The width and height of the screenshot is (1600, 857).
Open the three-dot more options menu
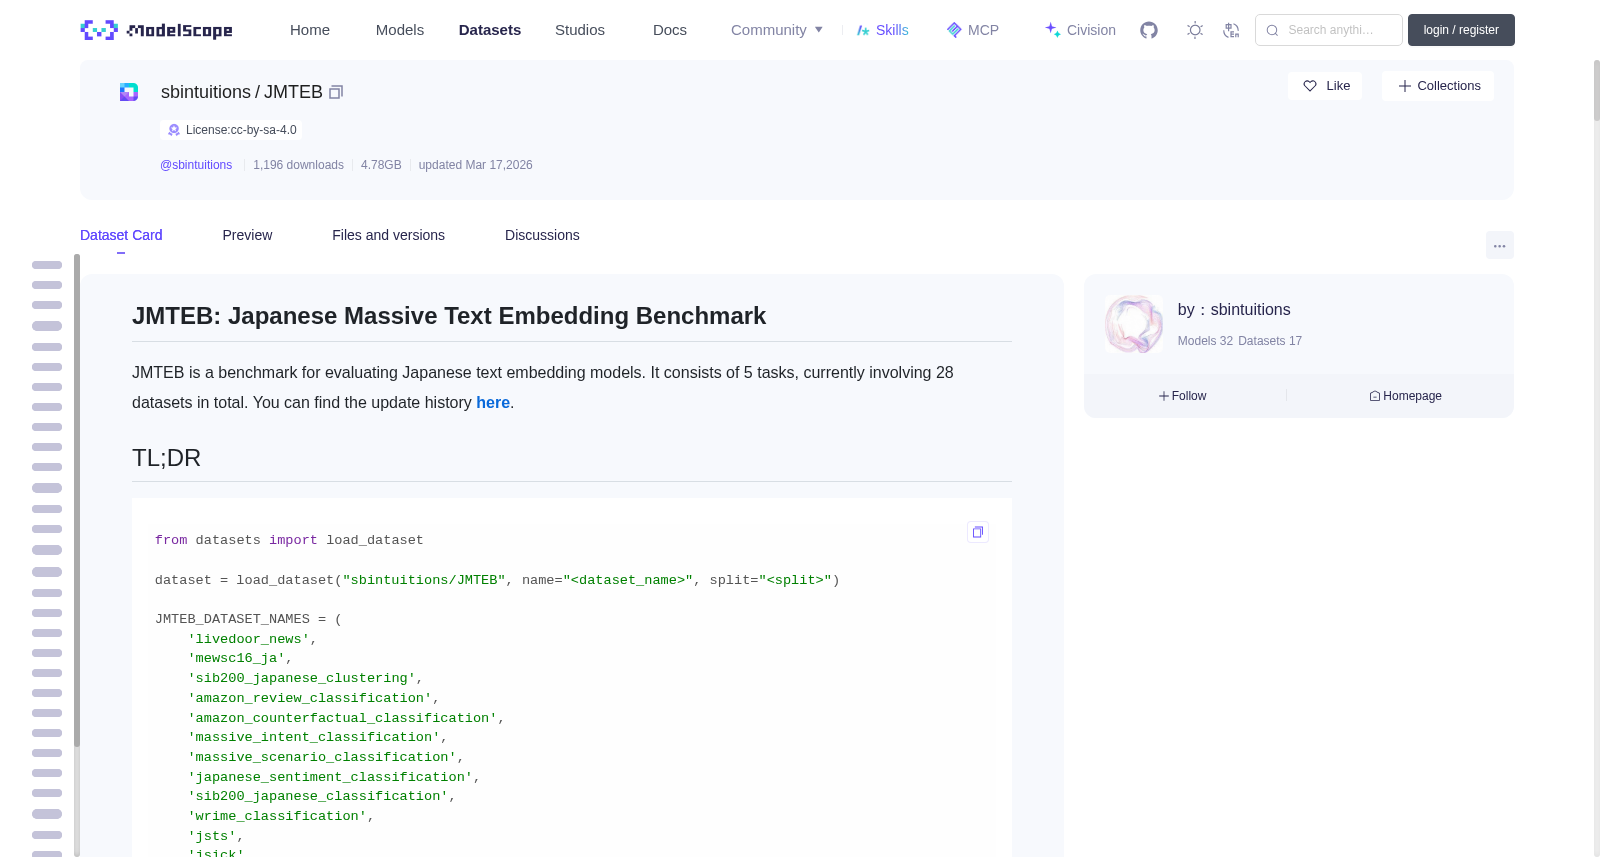pyautogui.click(x=1499, y=245)
